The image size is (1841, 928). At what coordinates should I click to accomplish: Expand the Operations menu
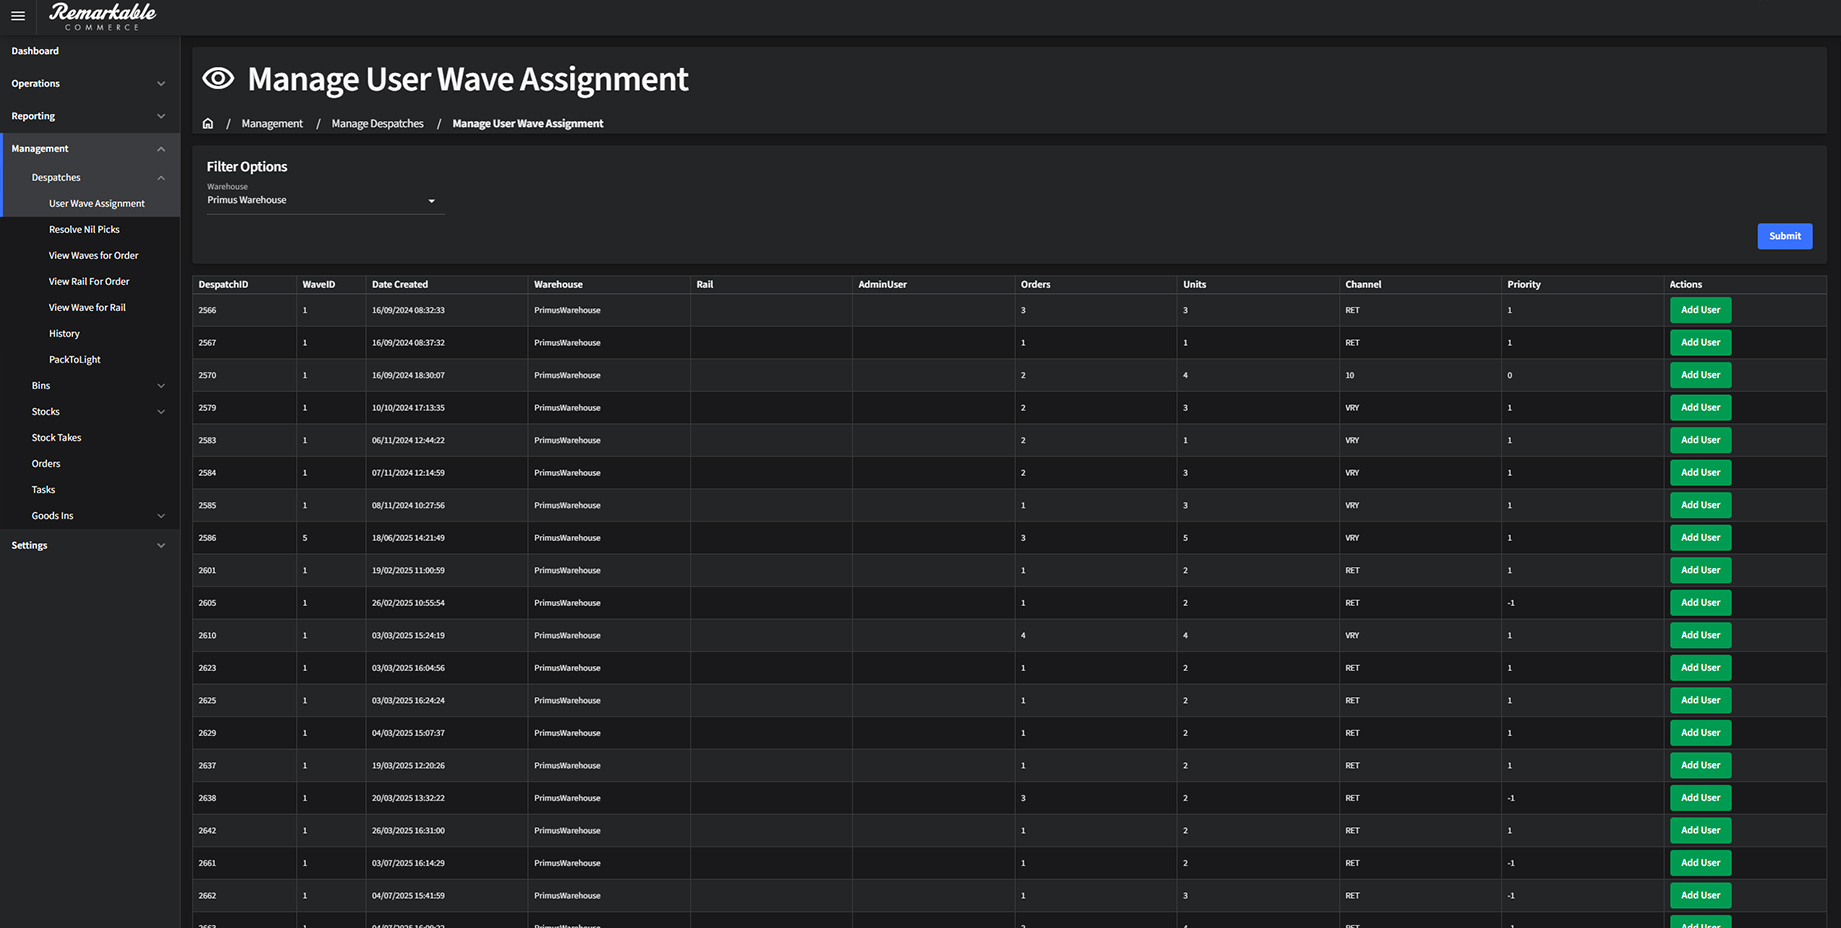(90, 84)
